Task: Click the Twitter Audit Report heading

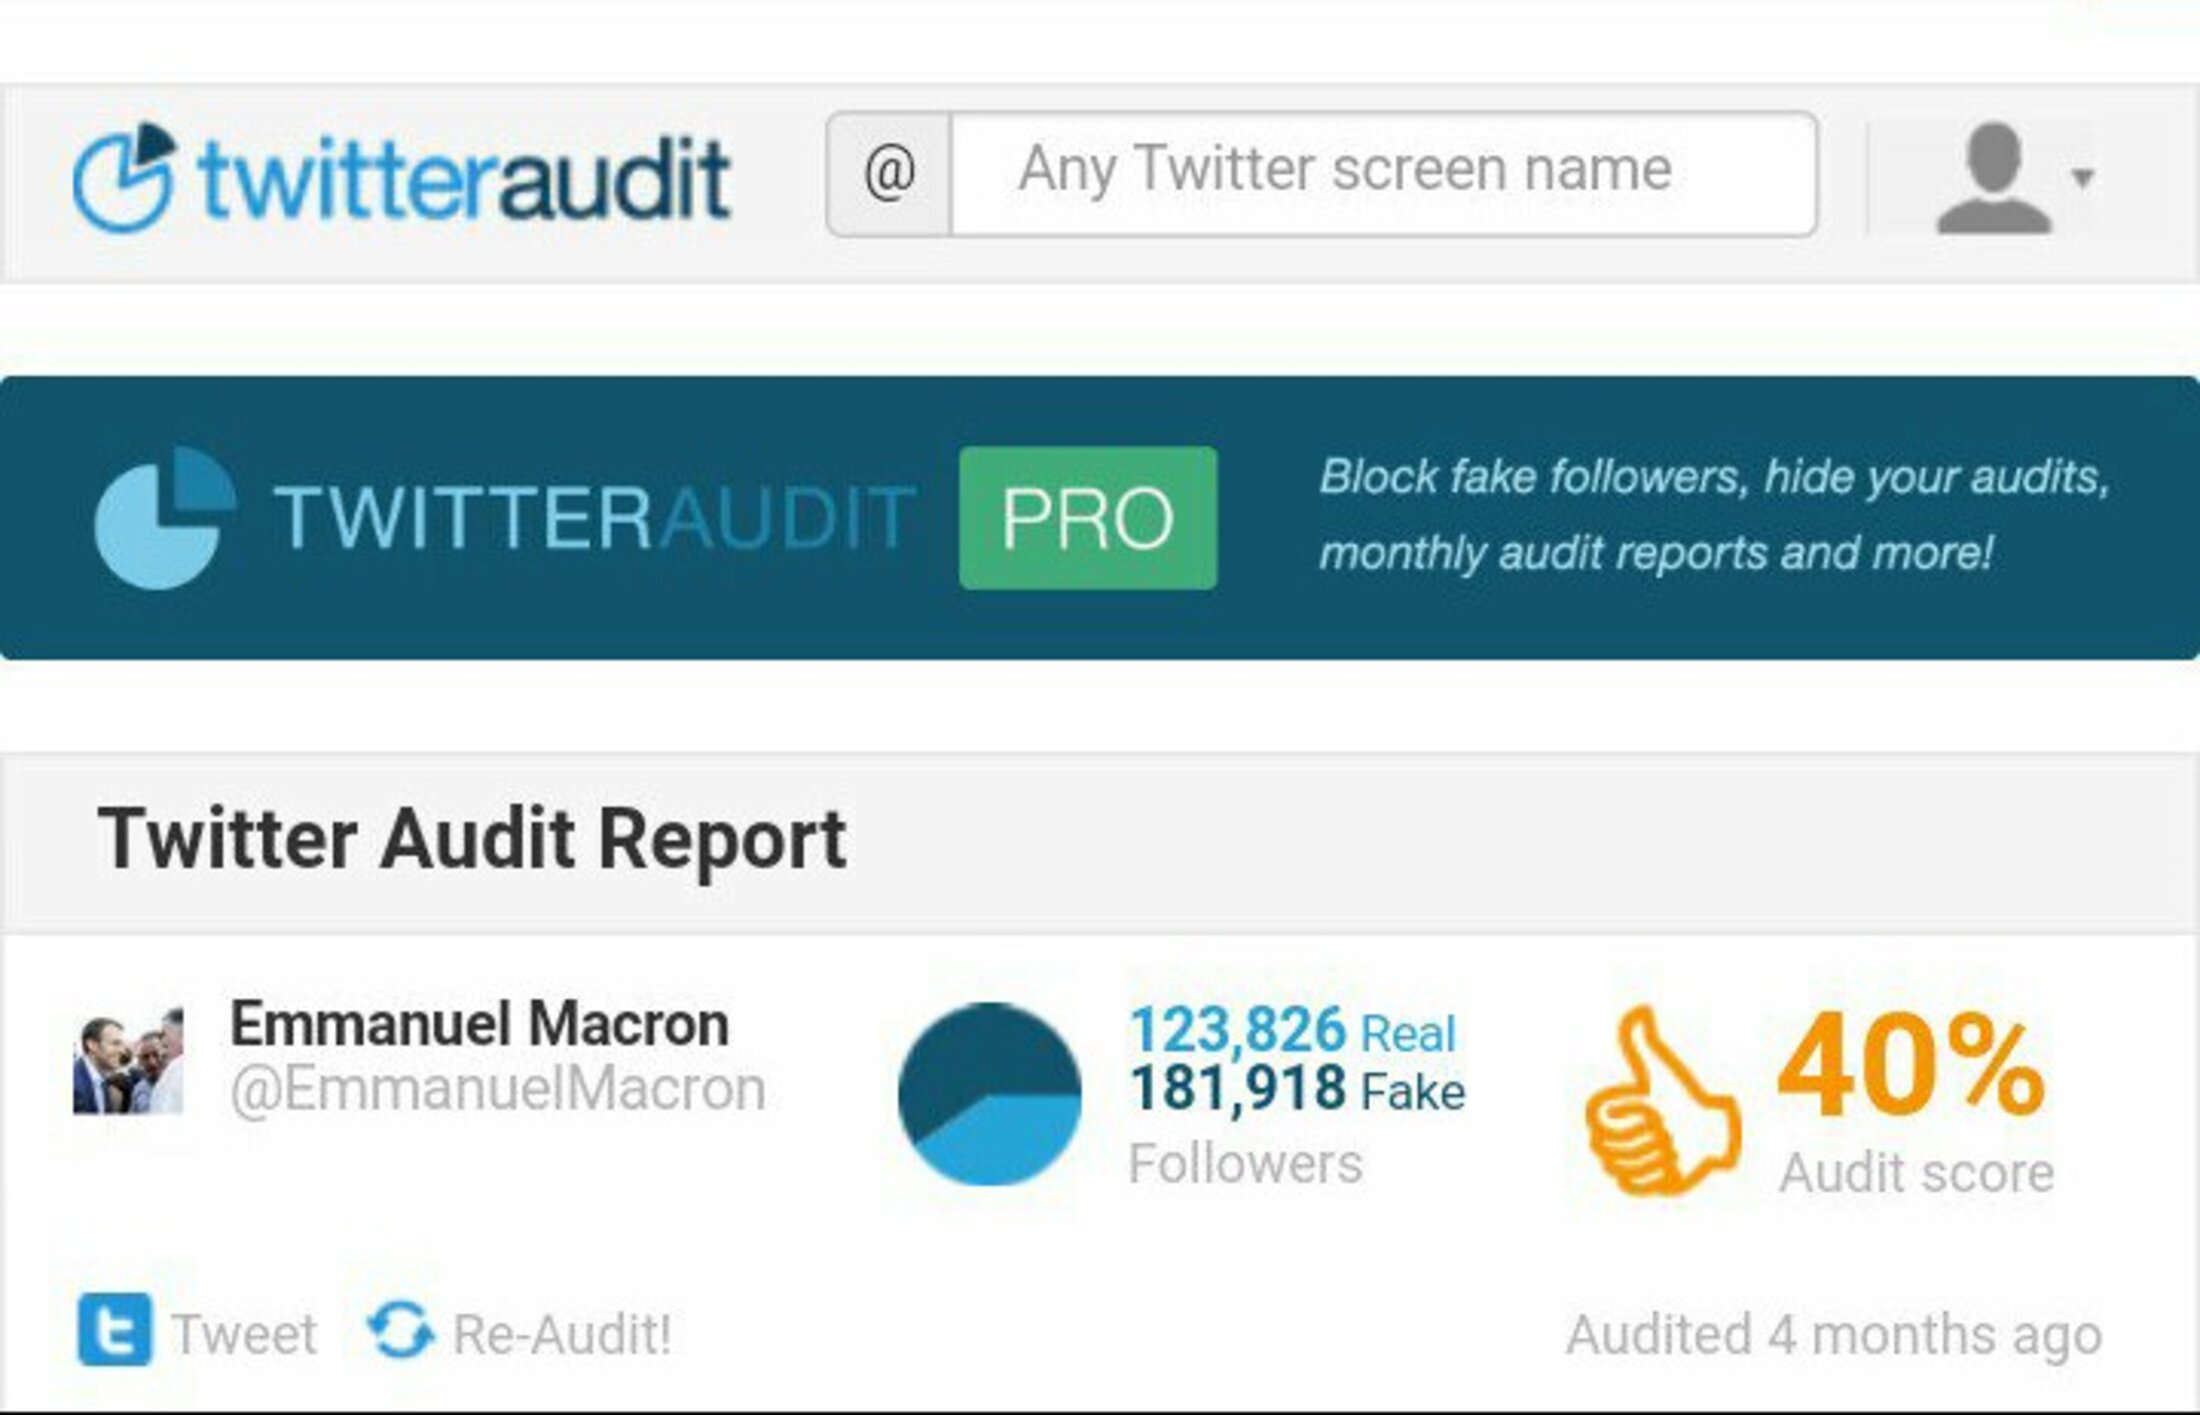Action: (x=472, y=839)
